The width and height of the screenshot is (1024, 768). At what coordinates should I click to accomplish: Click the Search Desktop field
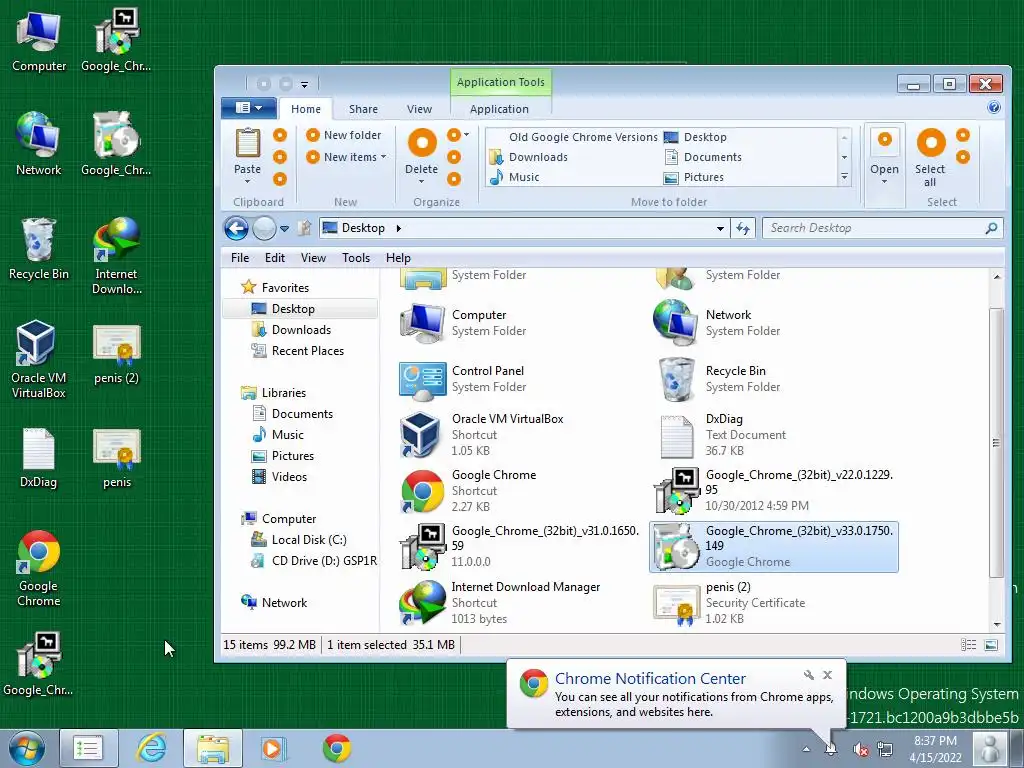[x=882, y=228]
